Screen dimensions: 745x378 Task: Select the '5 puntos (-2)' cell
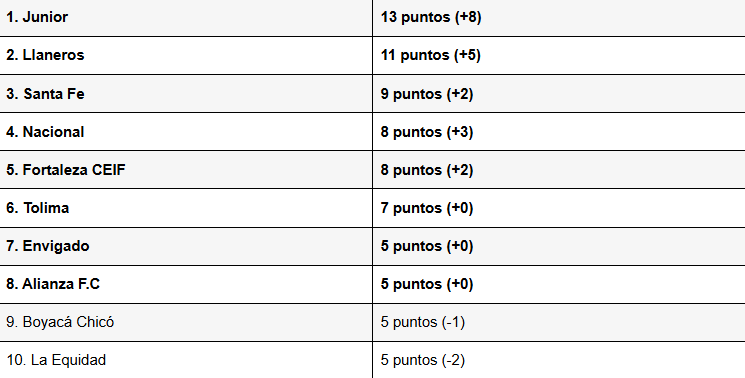tap(559, 360)
